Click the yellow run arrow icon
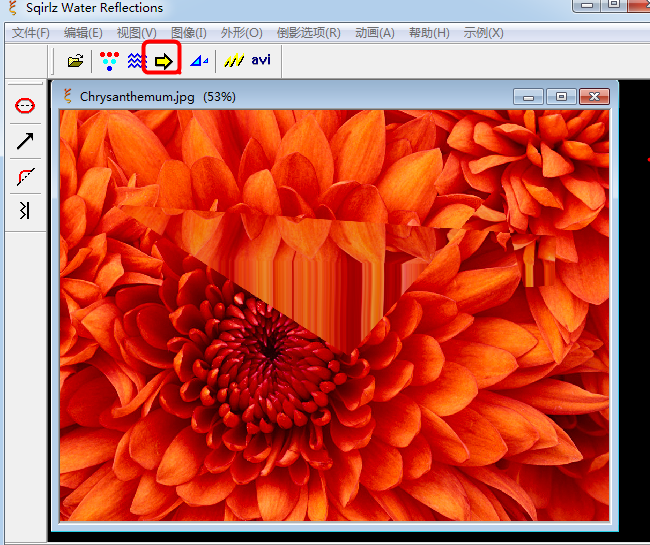 [163, 61]
